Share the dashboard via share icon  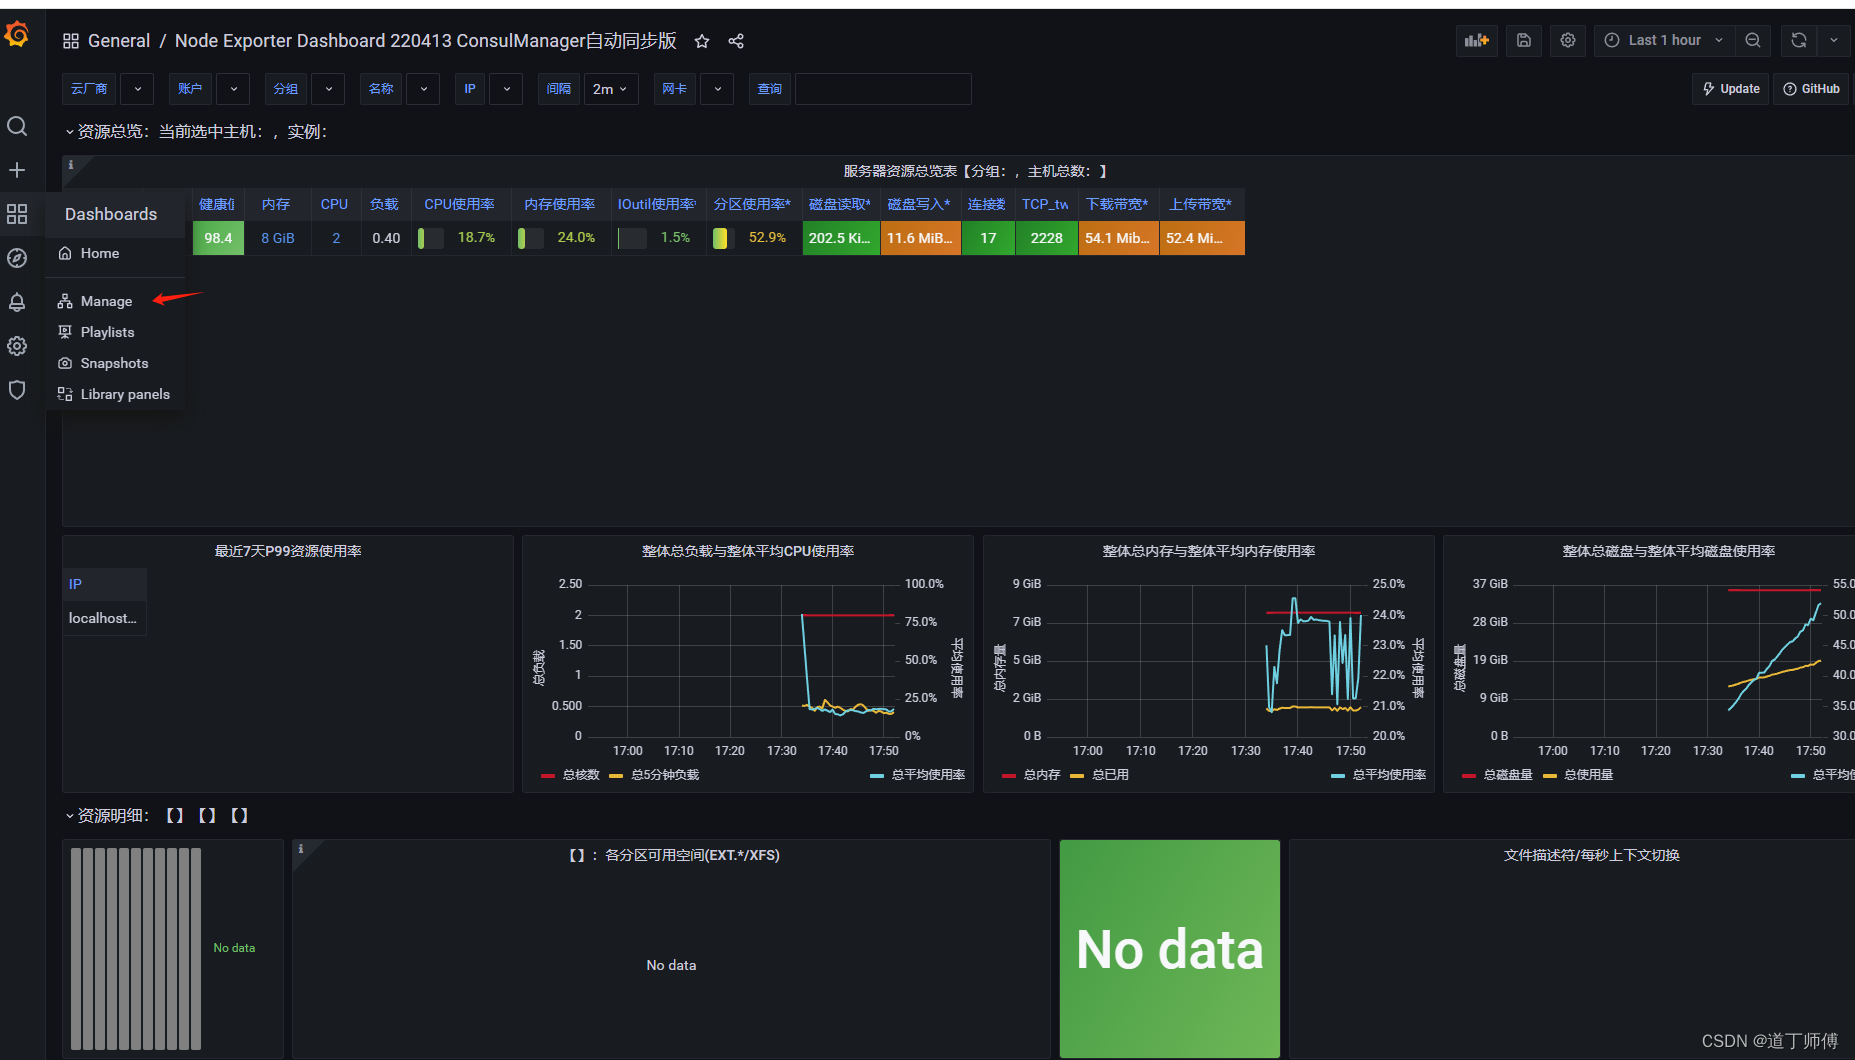(x=736, y=41)
